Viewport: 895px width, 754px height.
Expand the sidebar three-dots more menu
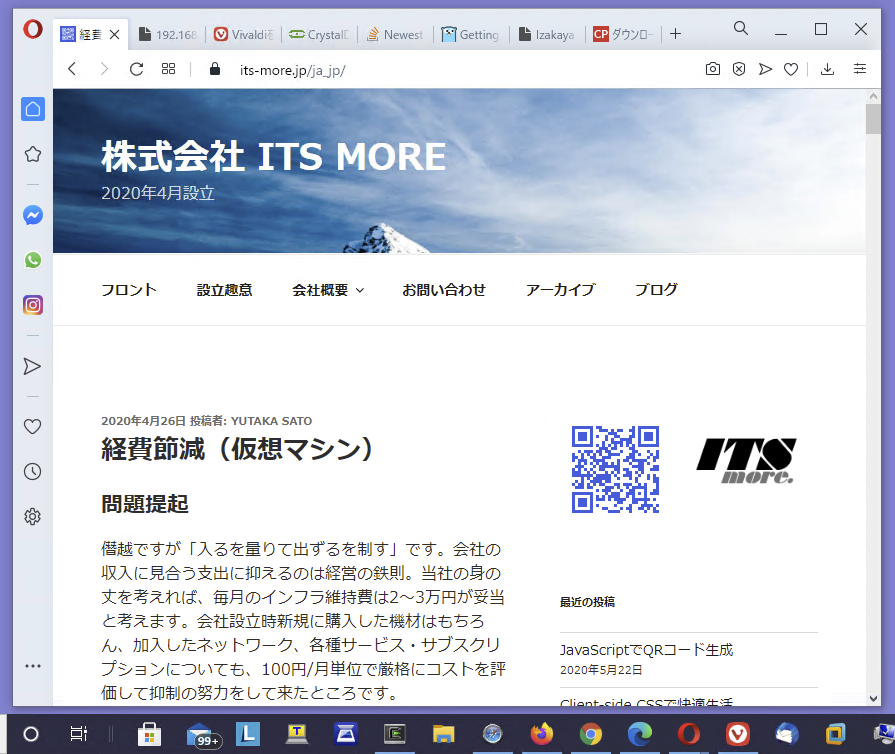pyautogui.click(x=33, y=666)
